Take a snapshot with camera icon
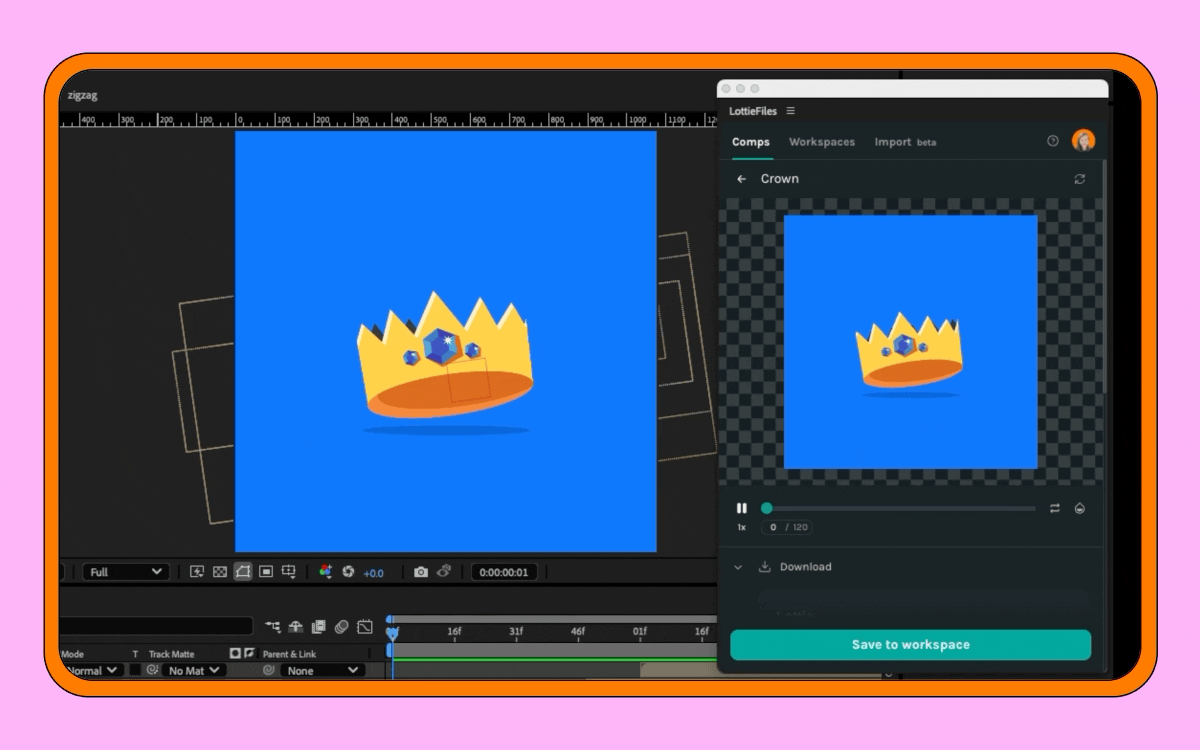This screenshot has height=750, width=1200. click(x=421, y=572)
